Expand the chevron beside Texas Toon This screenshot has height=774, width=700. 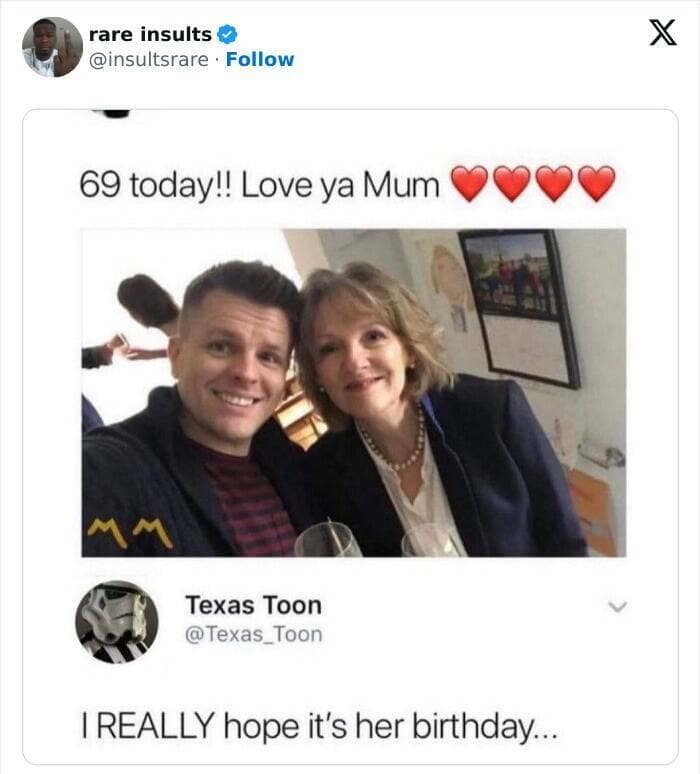619,606
